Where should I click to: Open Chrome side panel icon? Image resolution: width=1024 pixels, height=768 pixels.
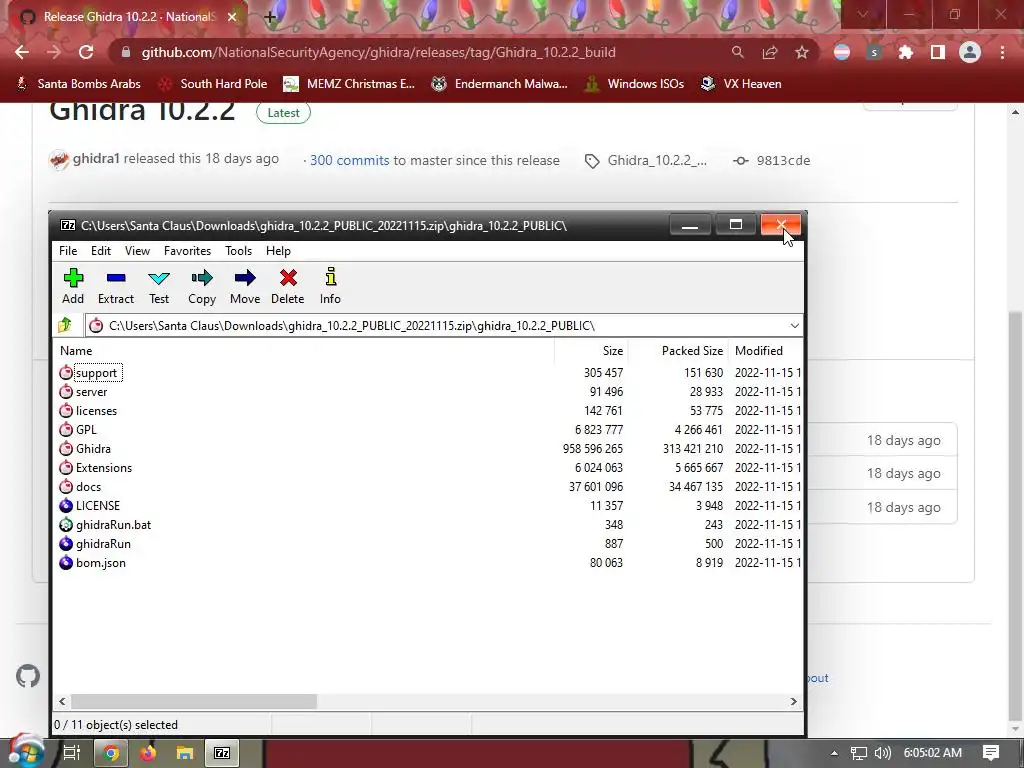click(938, 52)
